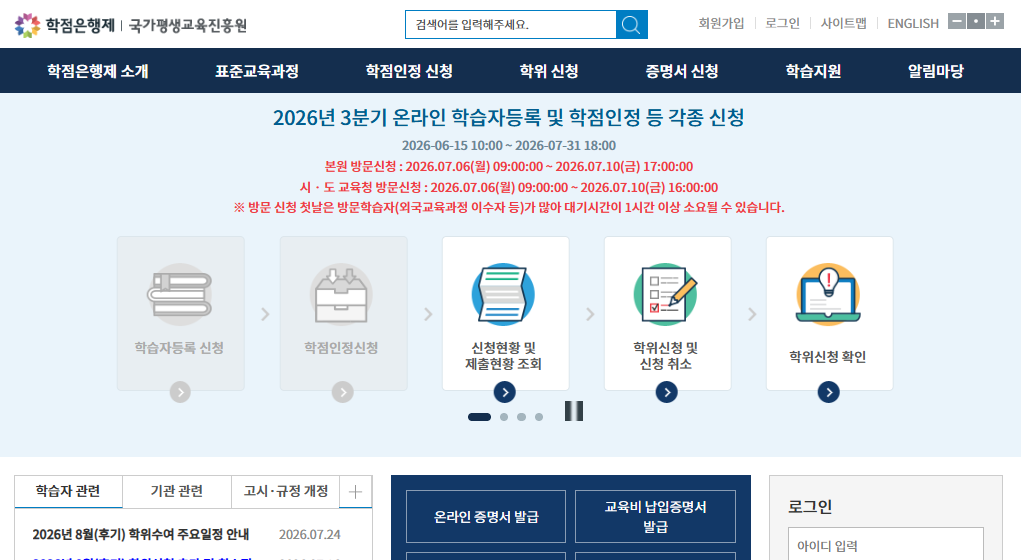This screenshot has width=1021, height=560.
Task: Focus the 아이디 입력 field
Action: click(886, 544)
